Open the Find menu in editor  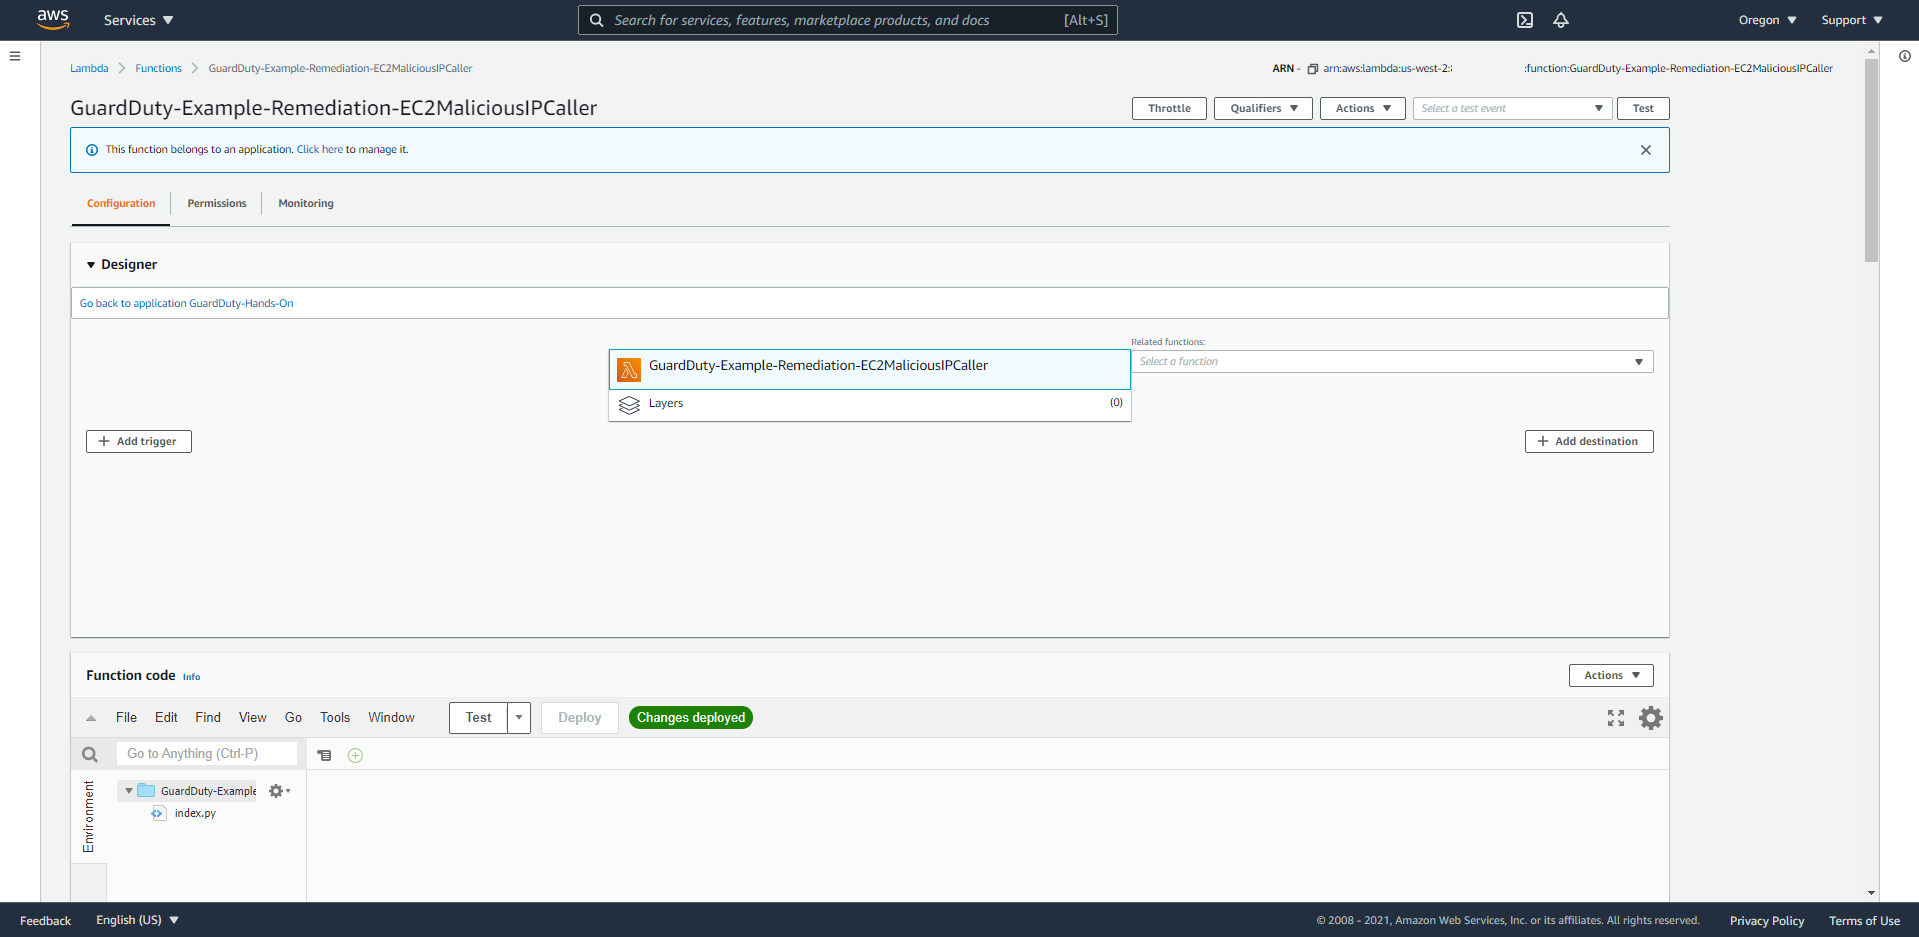pos(208,718)
